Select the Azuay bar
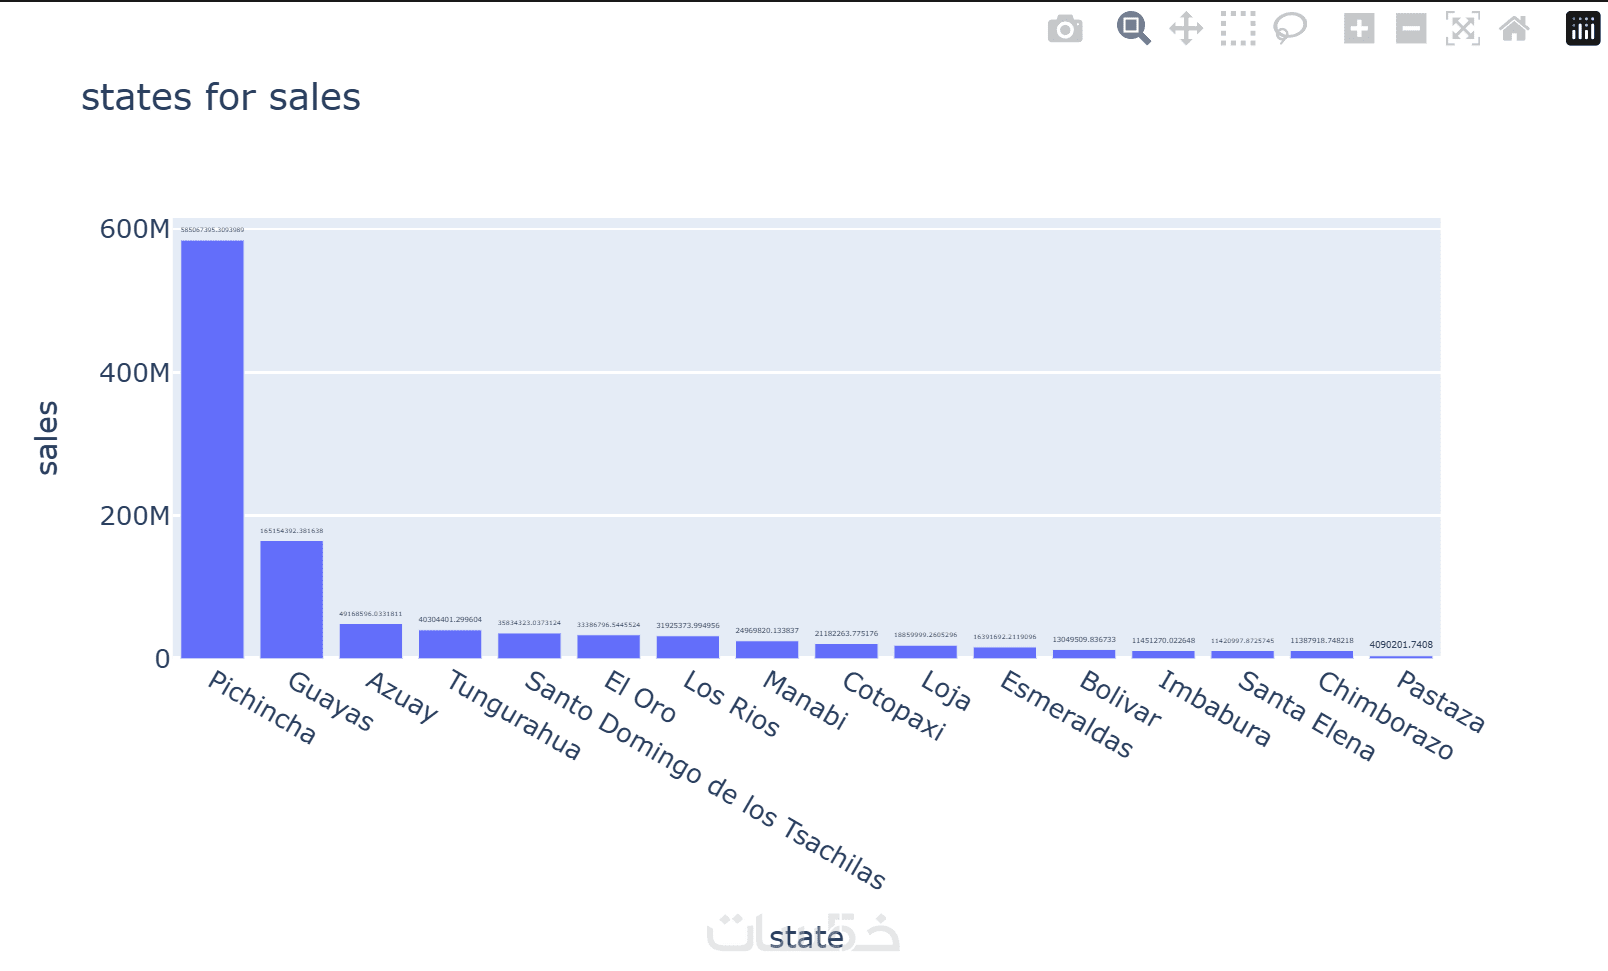 (371, 641)
